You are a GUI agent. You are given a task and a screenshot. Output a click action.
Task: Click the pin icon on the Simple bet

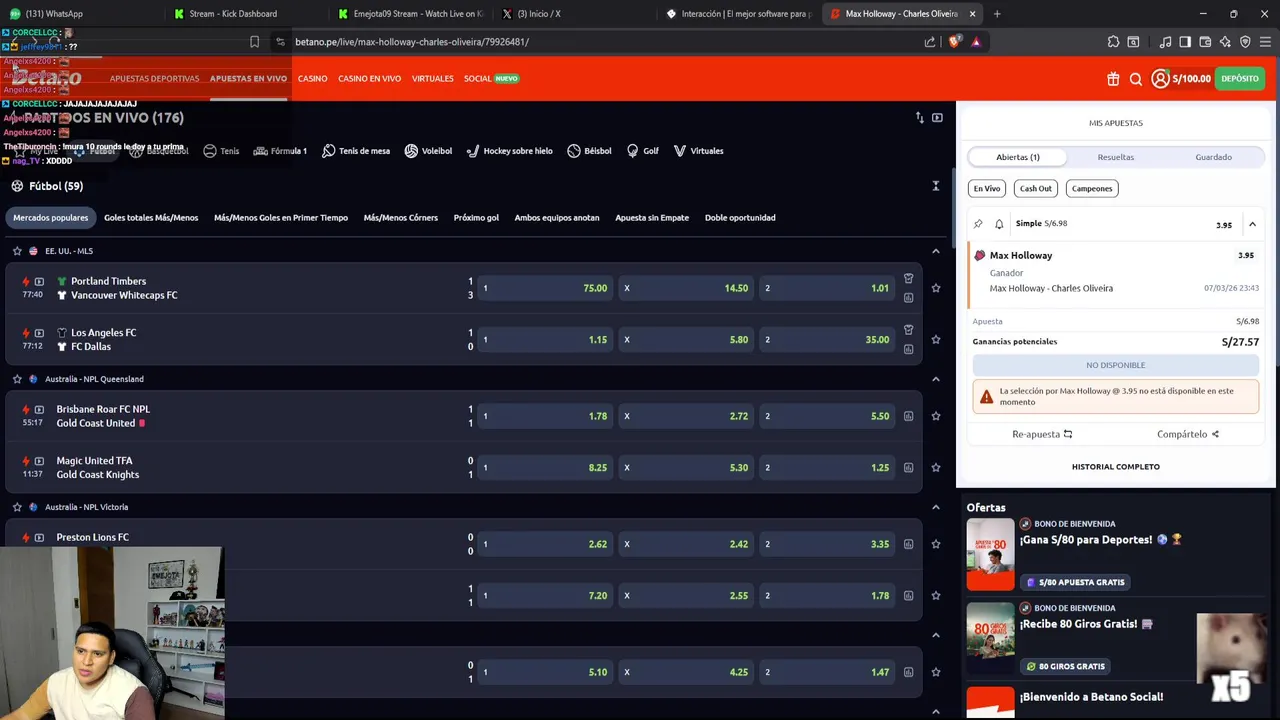[978, 224]
